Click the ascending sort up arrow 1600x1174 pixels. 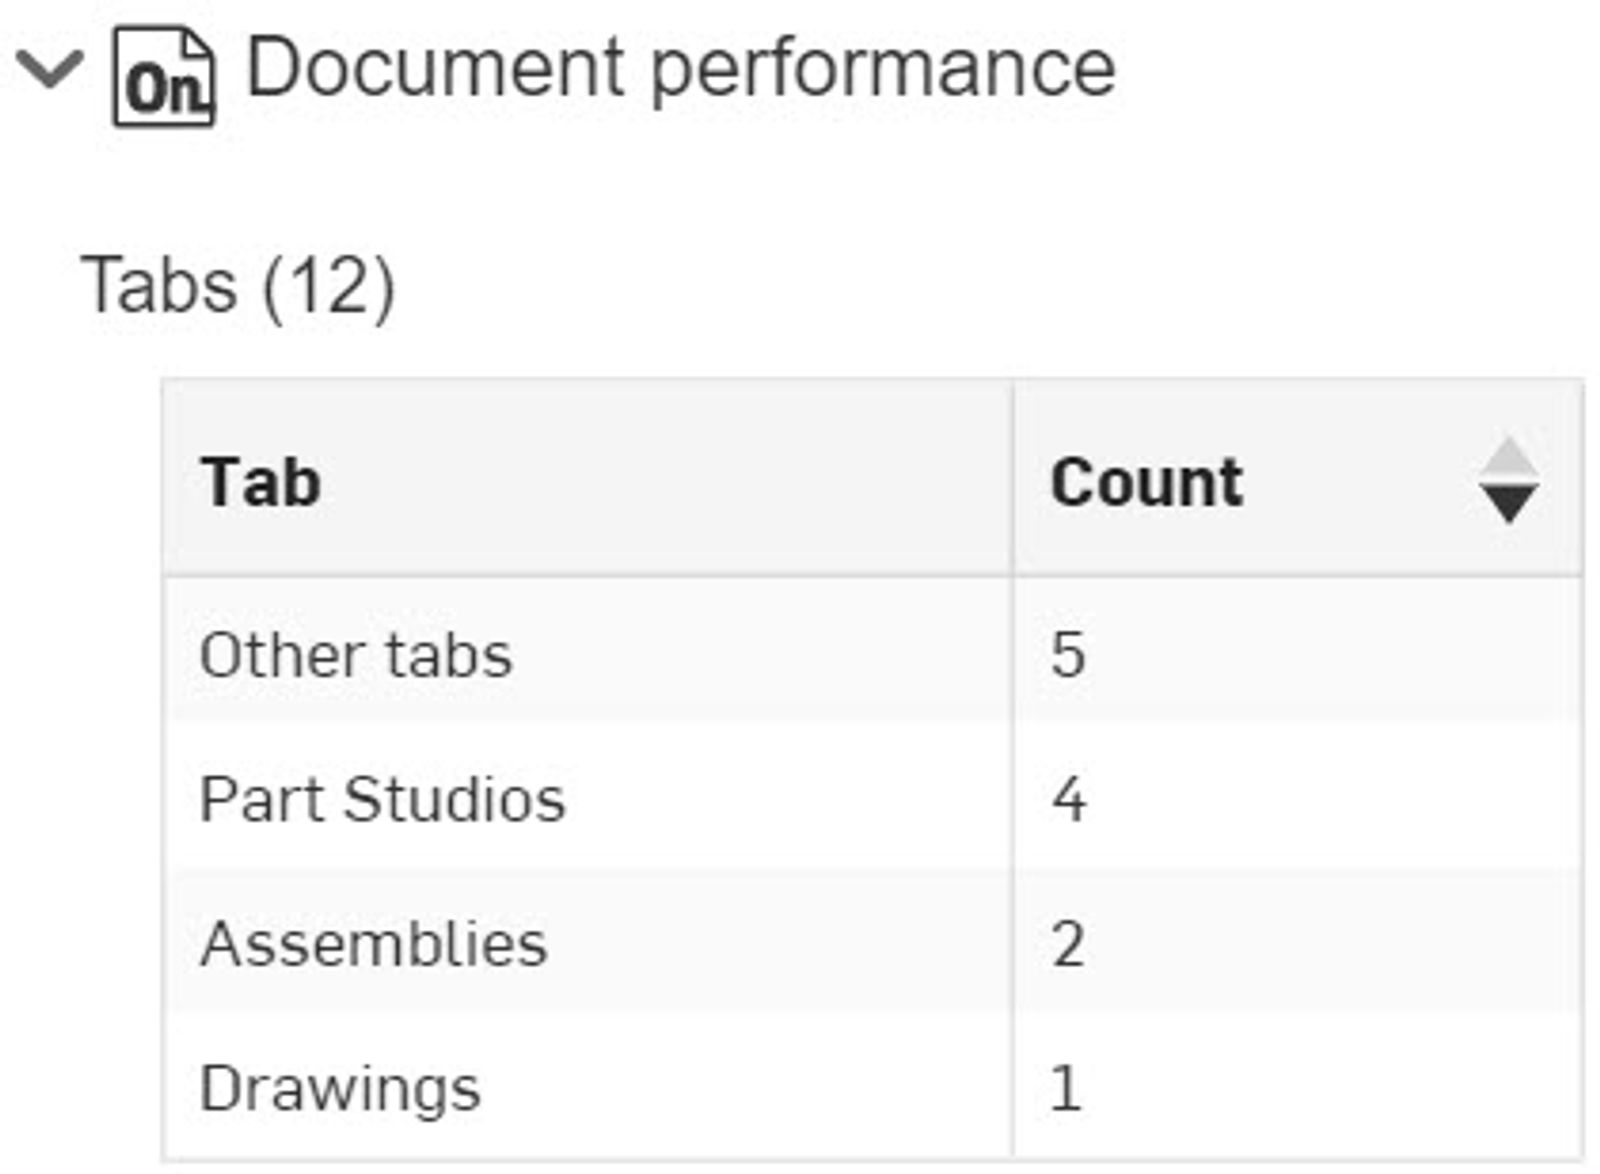1508,457
